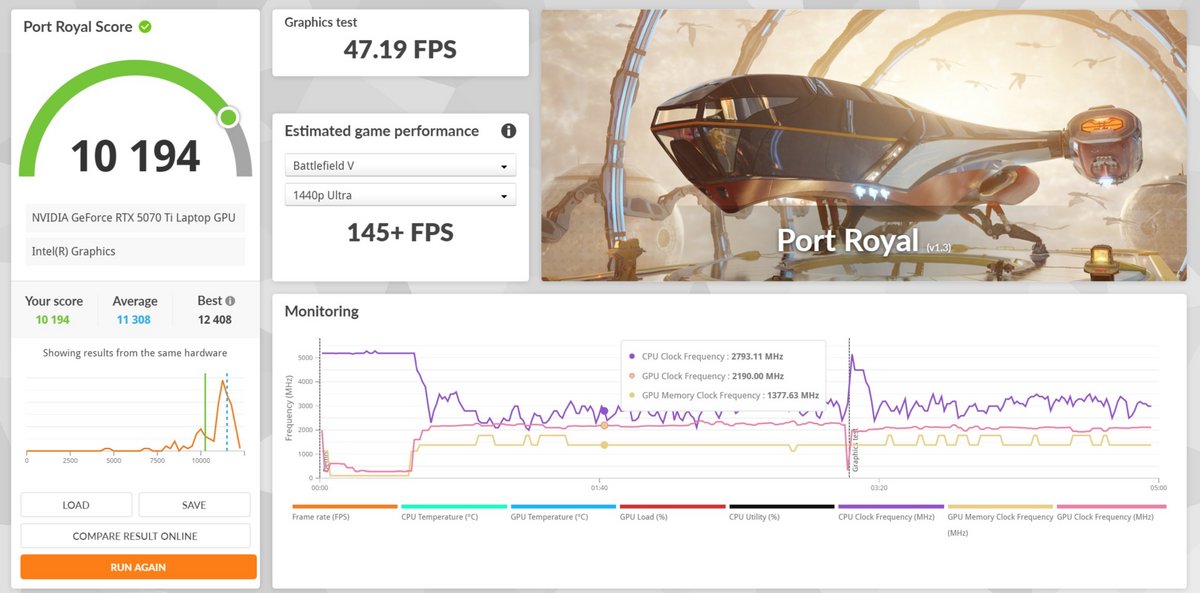Toggle the CPU Utility (%) legend series
The width and height of the screenshot is (1200, 593).
coord(781,513)
